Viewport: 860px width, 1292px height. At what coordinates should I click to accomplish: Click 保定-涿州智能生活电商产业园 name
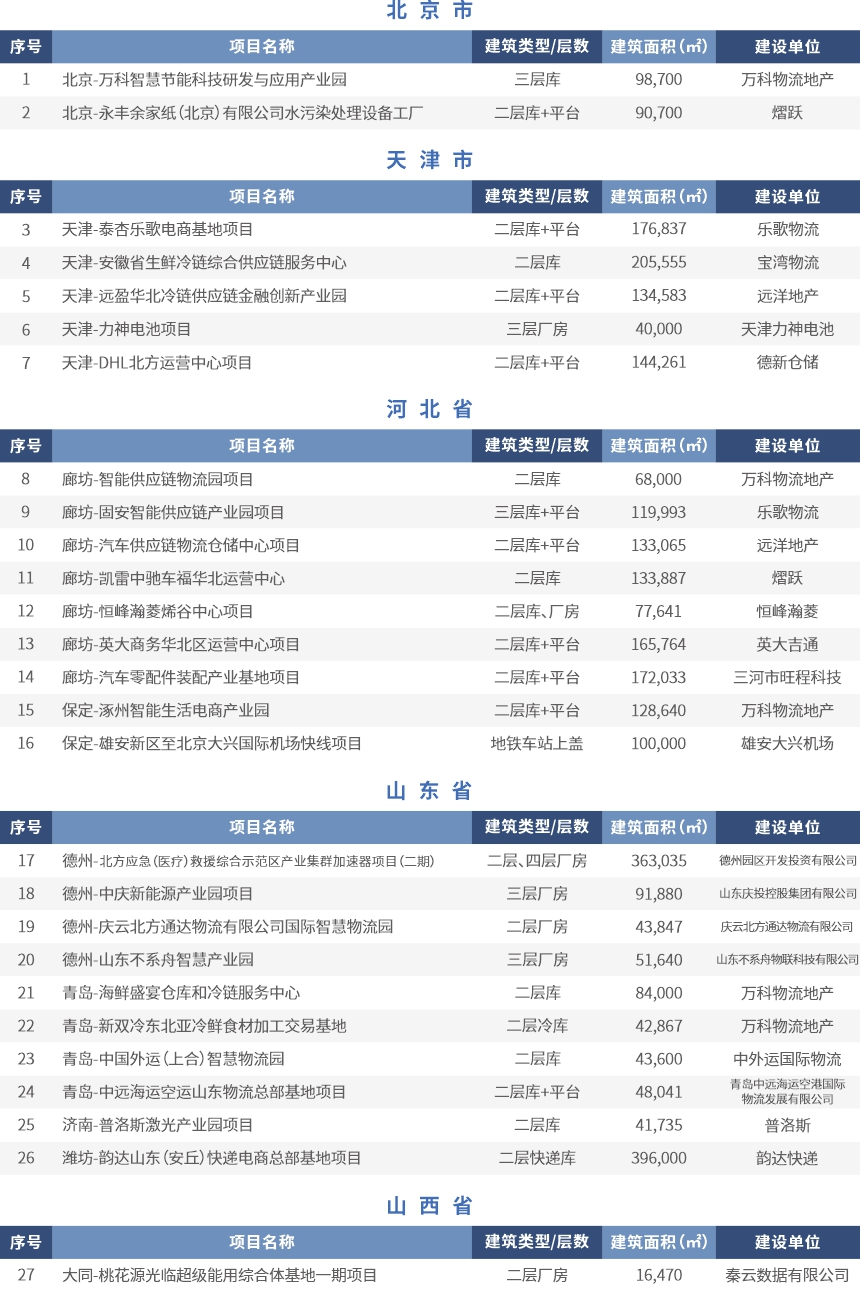click(166, 710)
